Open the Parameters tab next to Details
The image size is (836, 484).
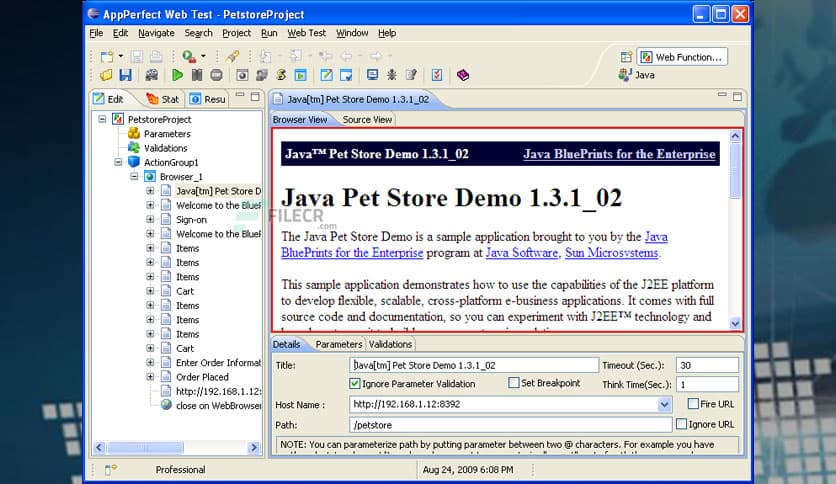[x=339, y=344]
